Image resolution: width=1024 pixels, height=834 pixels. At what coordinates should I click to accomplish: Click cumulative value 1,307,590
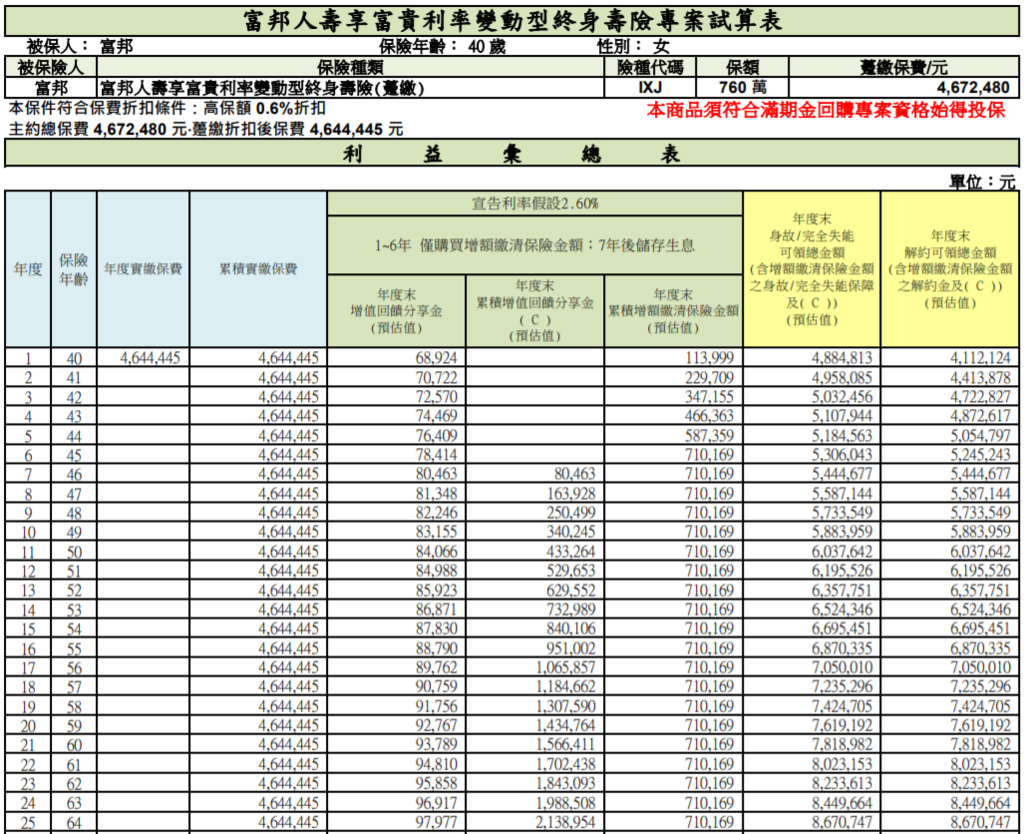566,707
